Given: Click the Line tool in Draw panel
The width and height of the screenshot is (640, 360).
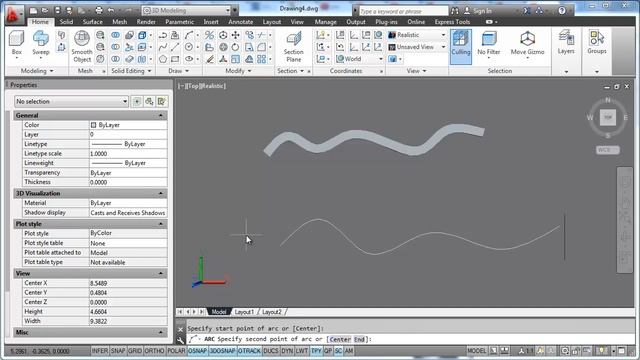Looking at the screenshot, I should 175,47.
